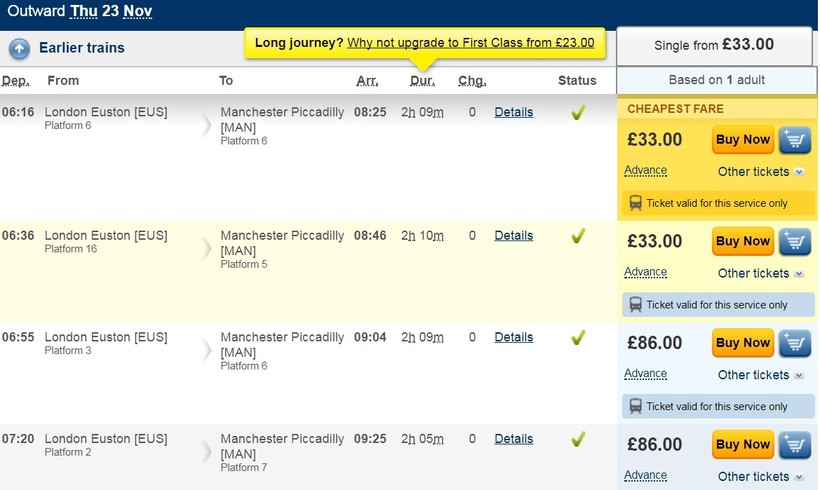Add the 06:16 train to basket
The image size is (820, 490).
click(795, 140)
